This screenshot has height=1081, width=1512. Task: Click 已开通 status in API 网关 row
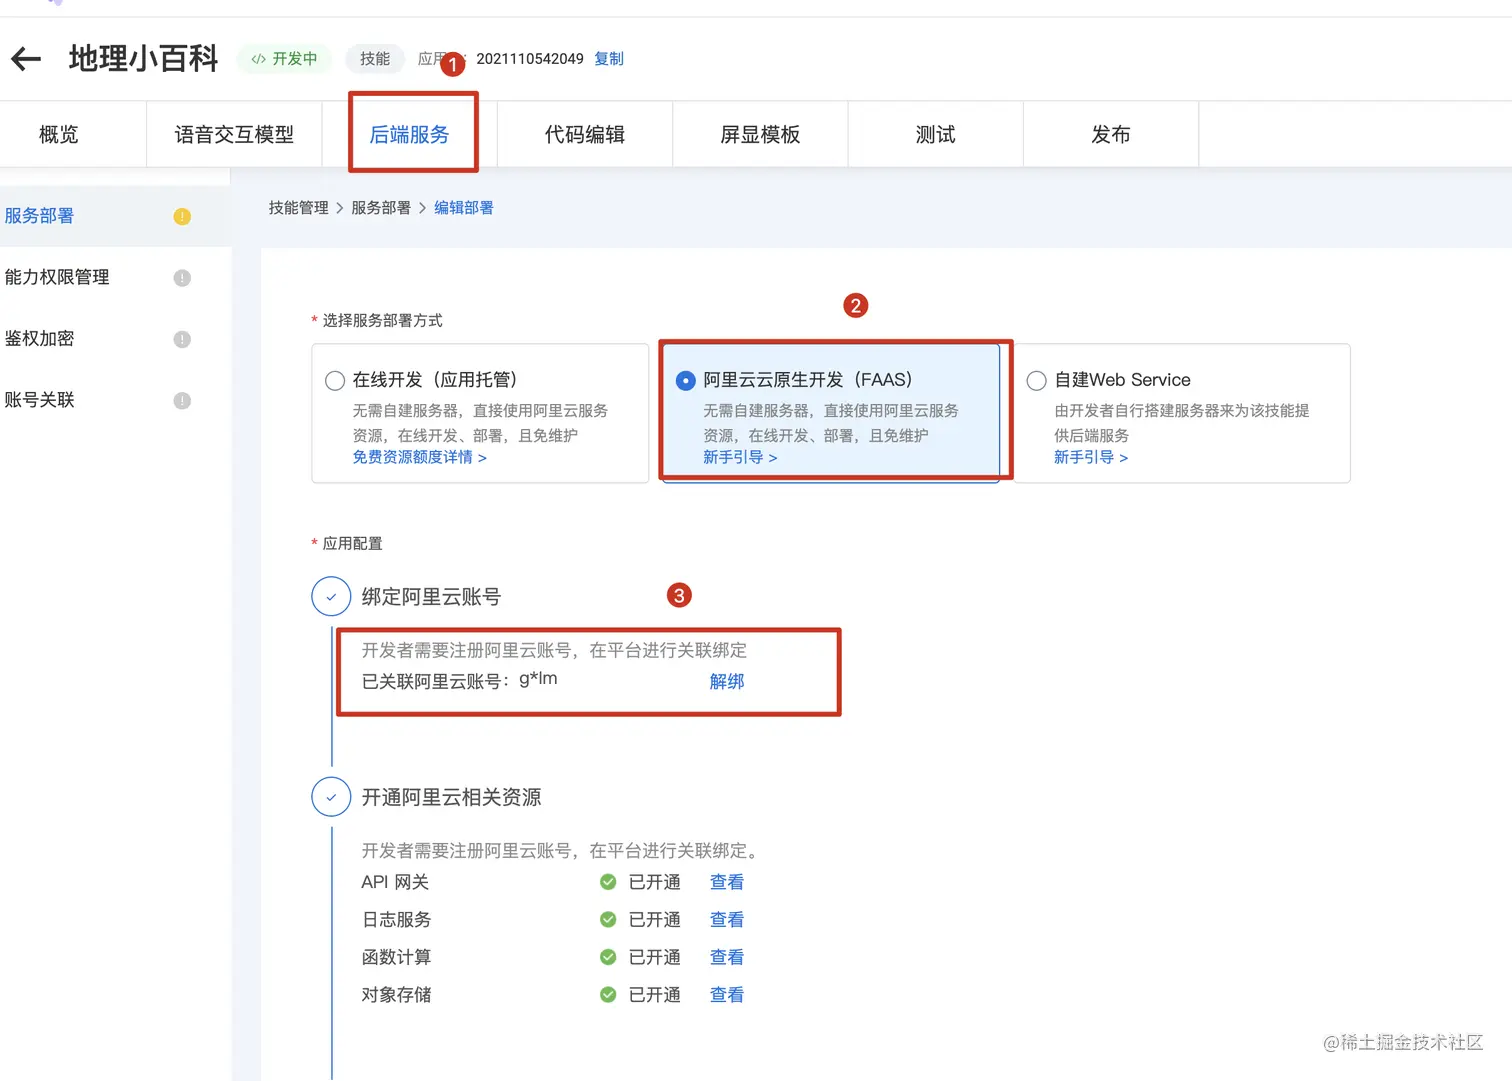pyautogui.click(x=654, y=882)
